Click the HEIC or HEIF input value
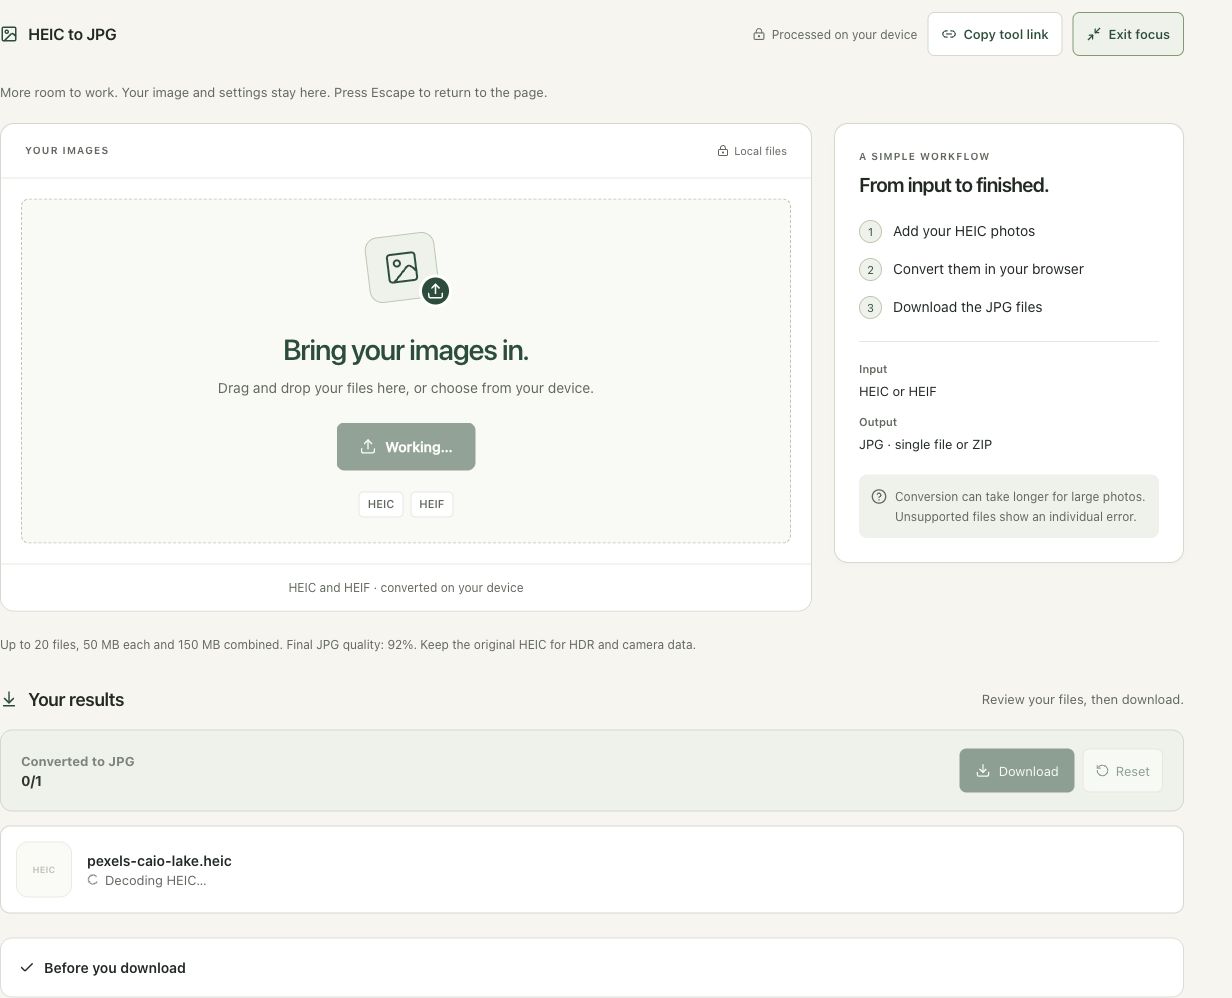This screenshot has width=1232, height=998. click(x=898, y=392)
